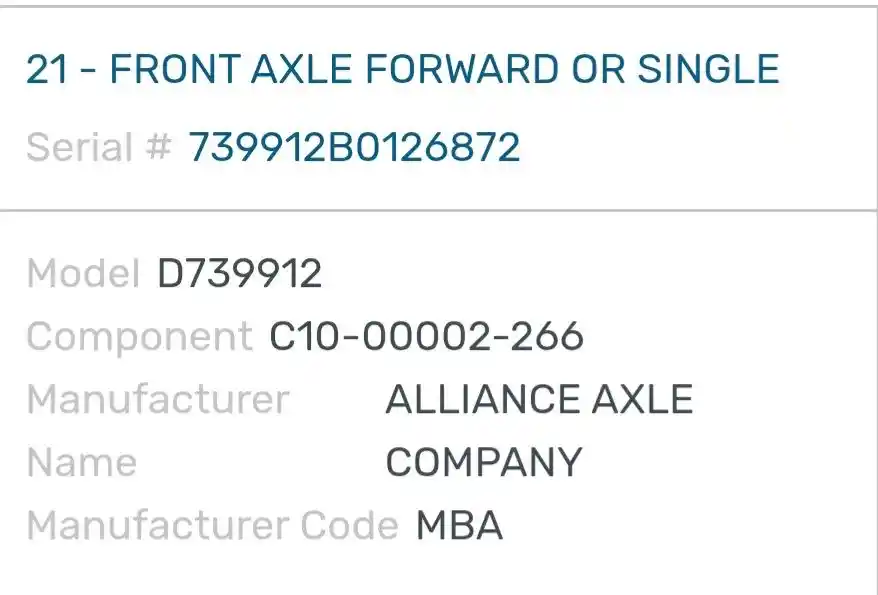
Task: Click the horizontal divider below the serial number
Action: (x=439, y=211)
